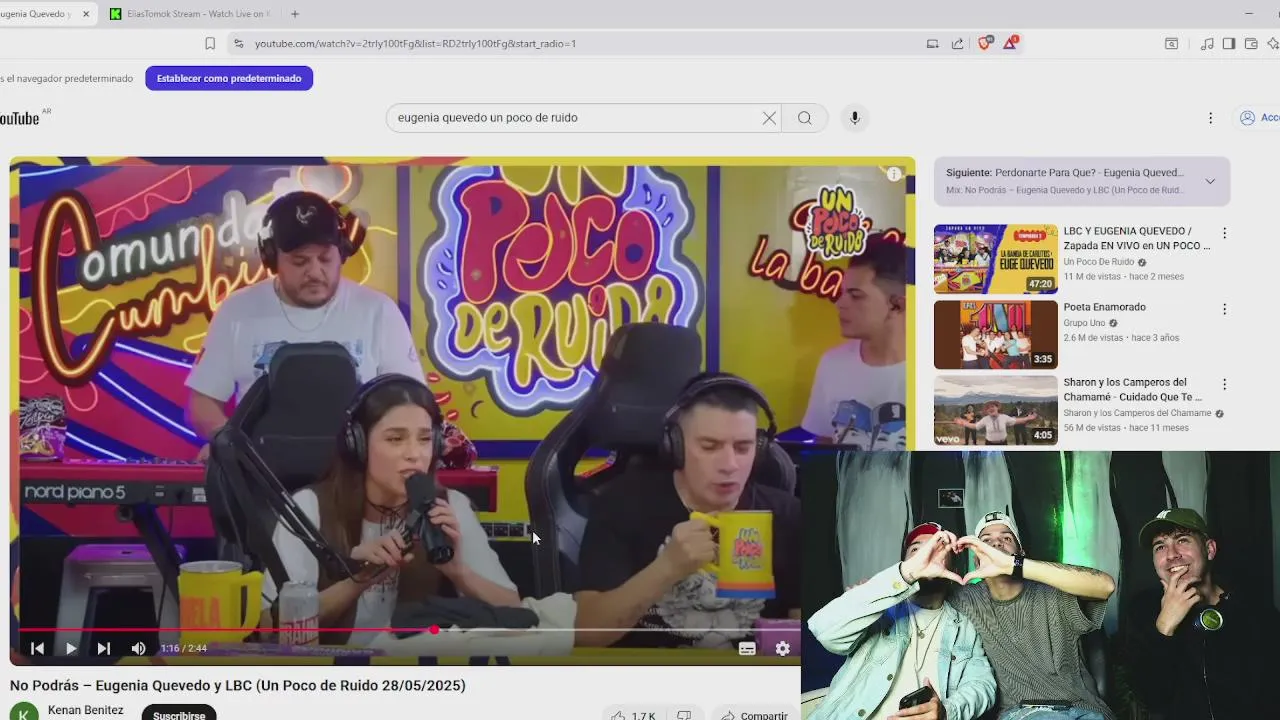Click the Suscribirse button
The height and width of the screenshot is (720, 1280).
click(179, 714)
